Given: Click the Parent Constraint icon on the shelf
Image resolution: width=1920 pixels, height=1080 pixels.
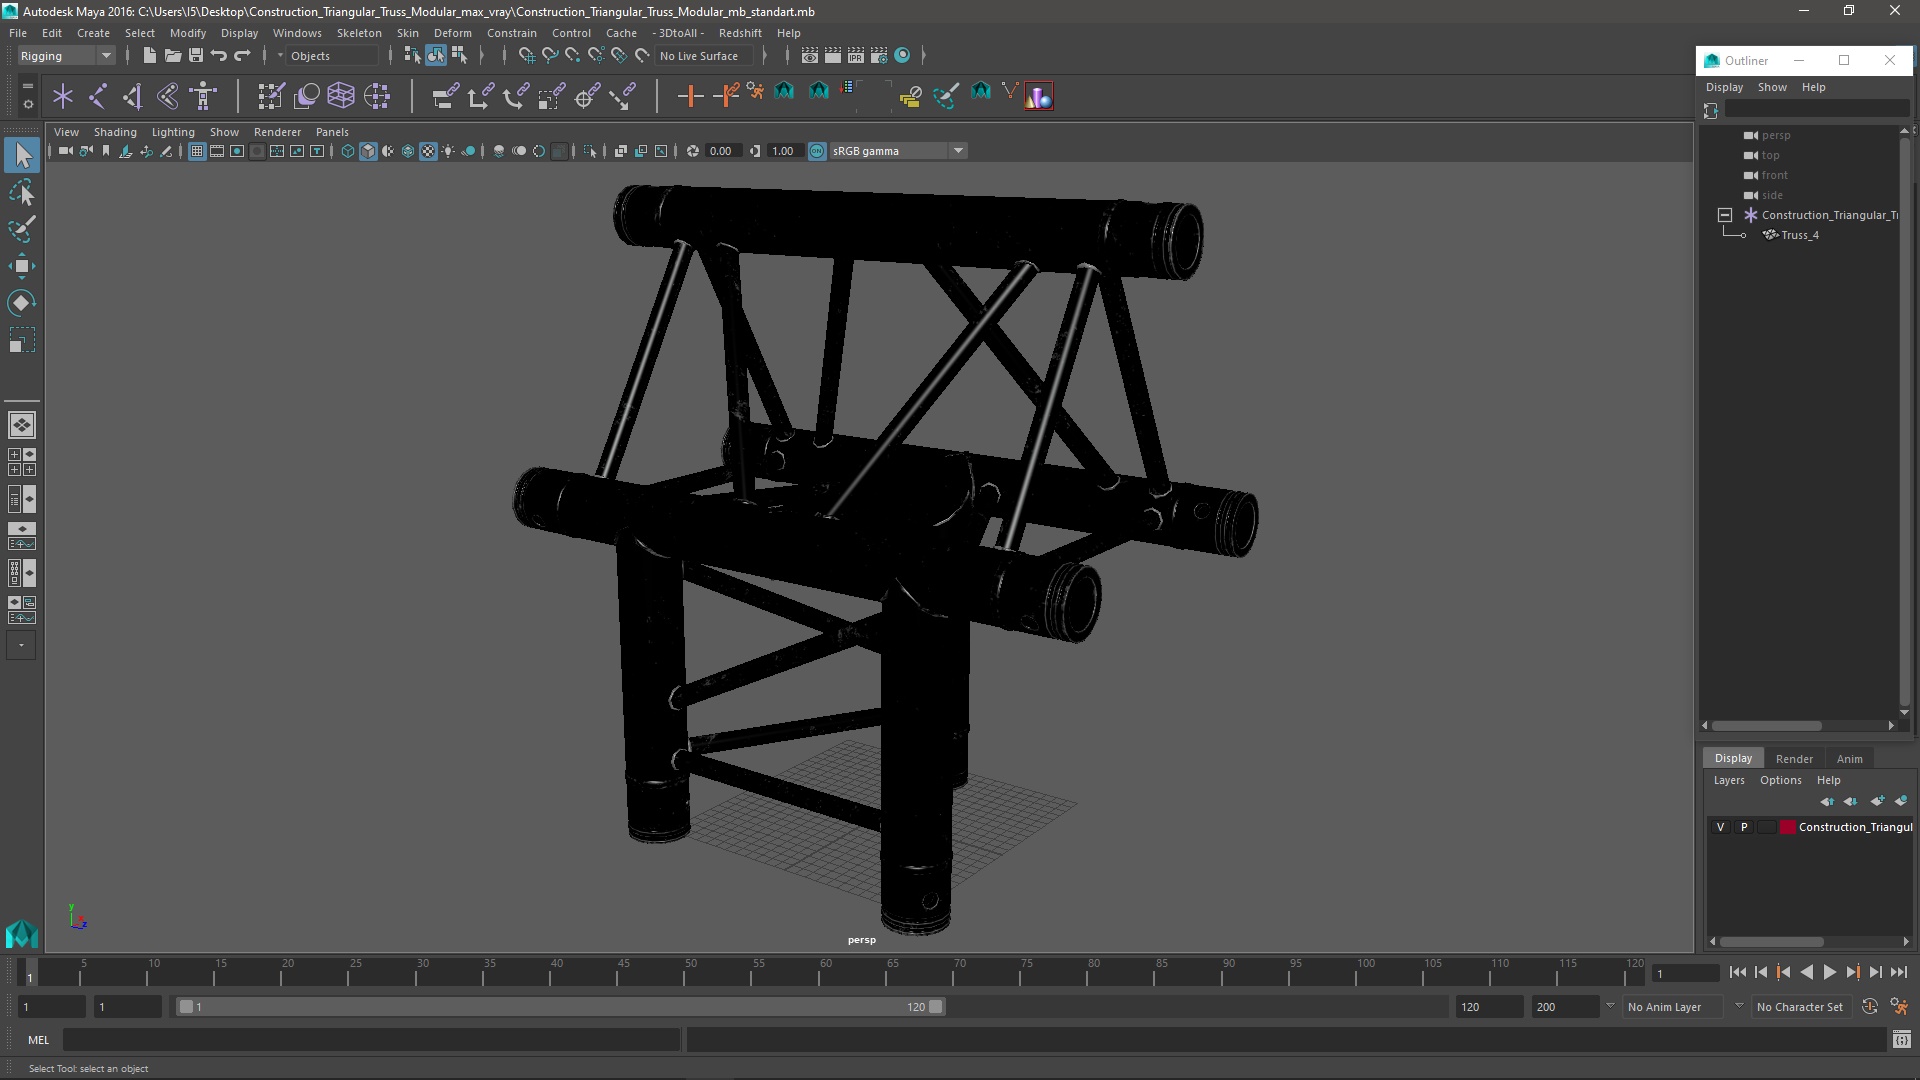Looking at the screenshot, I should coord(445,96).
